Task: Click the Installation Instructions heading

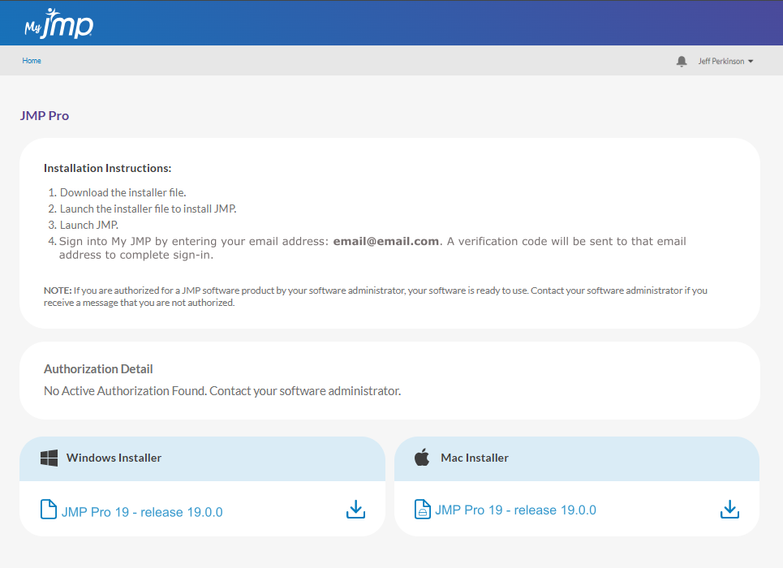Action: point(107,168)
